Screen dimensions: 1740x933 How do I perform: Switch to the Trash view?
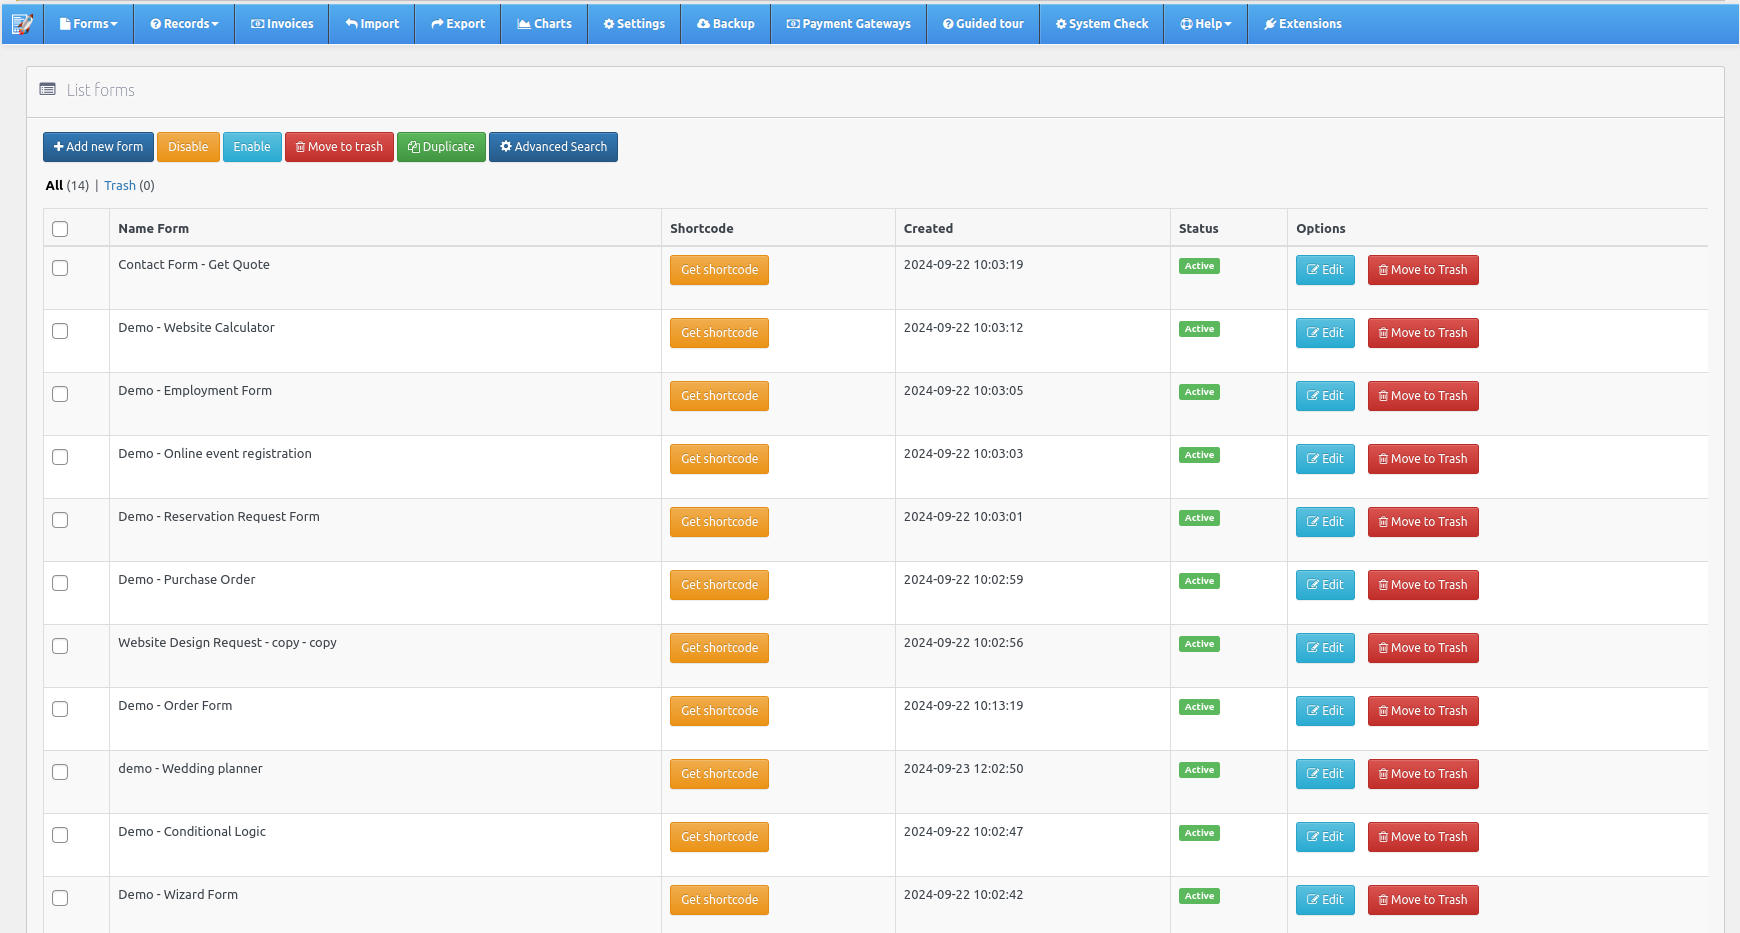119,185
